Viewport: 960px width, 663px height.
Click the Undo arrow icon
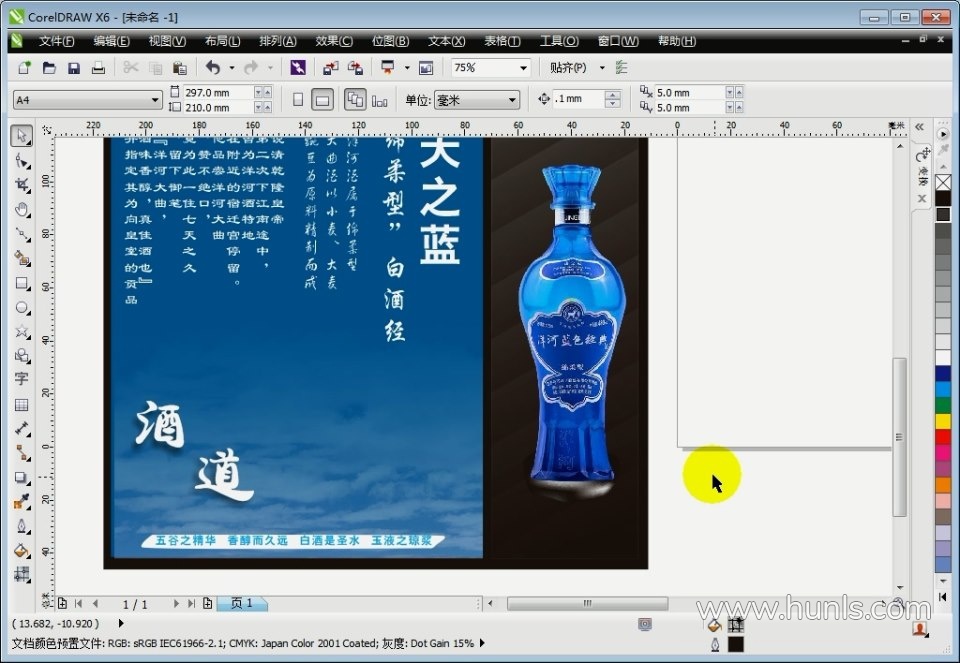pos(212,68)
